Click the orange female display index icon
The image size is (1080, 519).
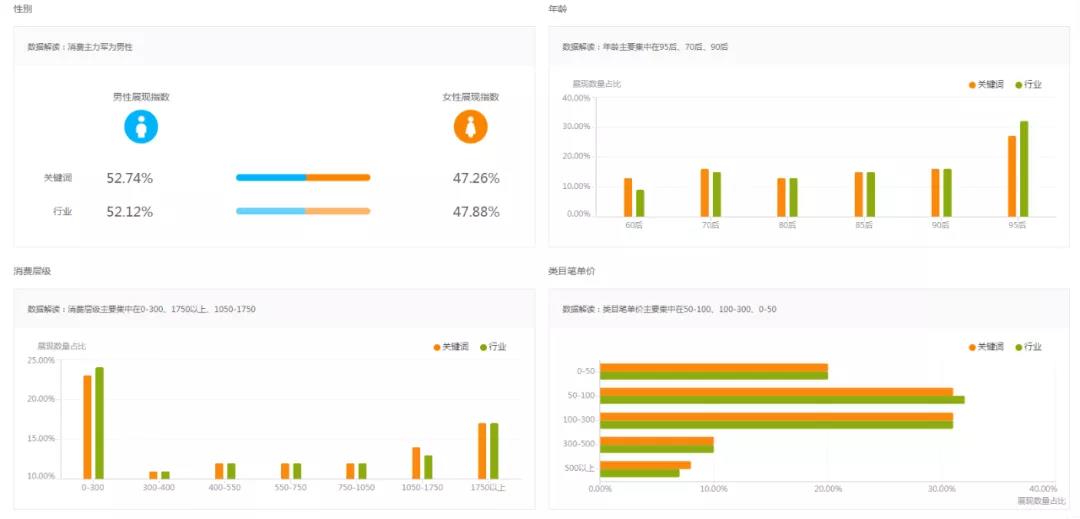tap(470, 127)
